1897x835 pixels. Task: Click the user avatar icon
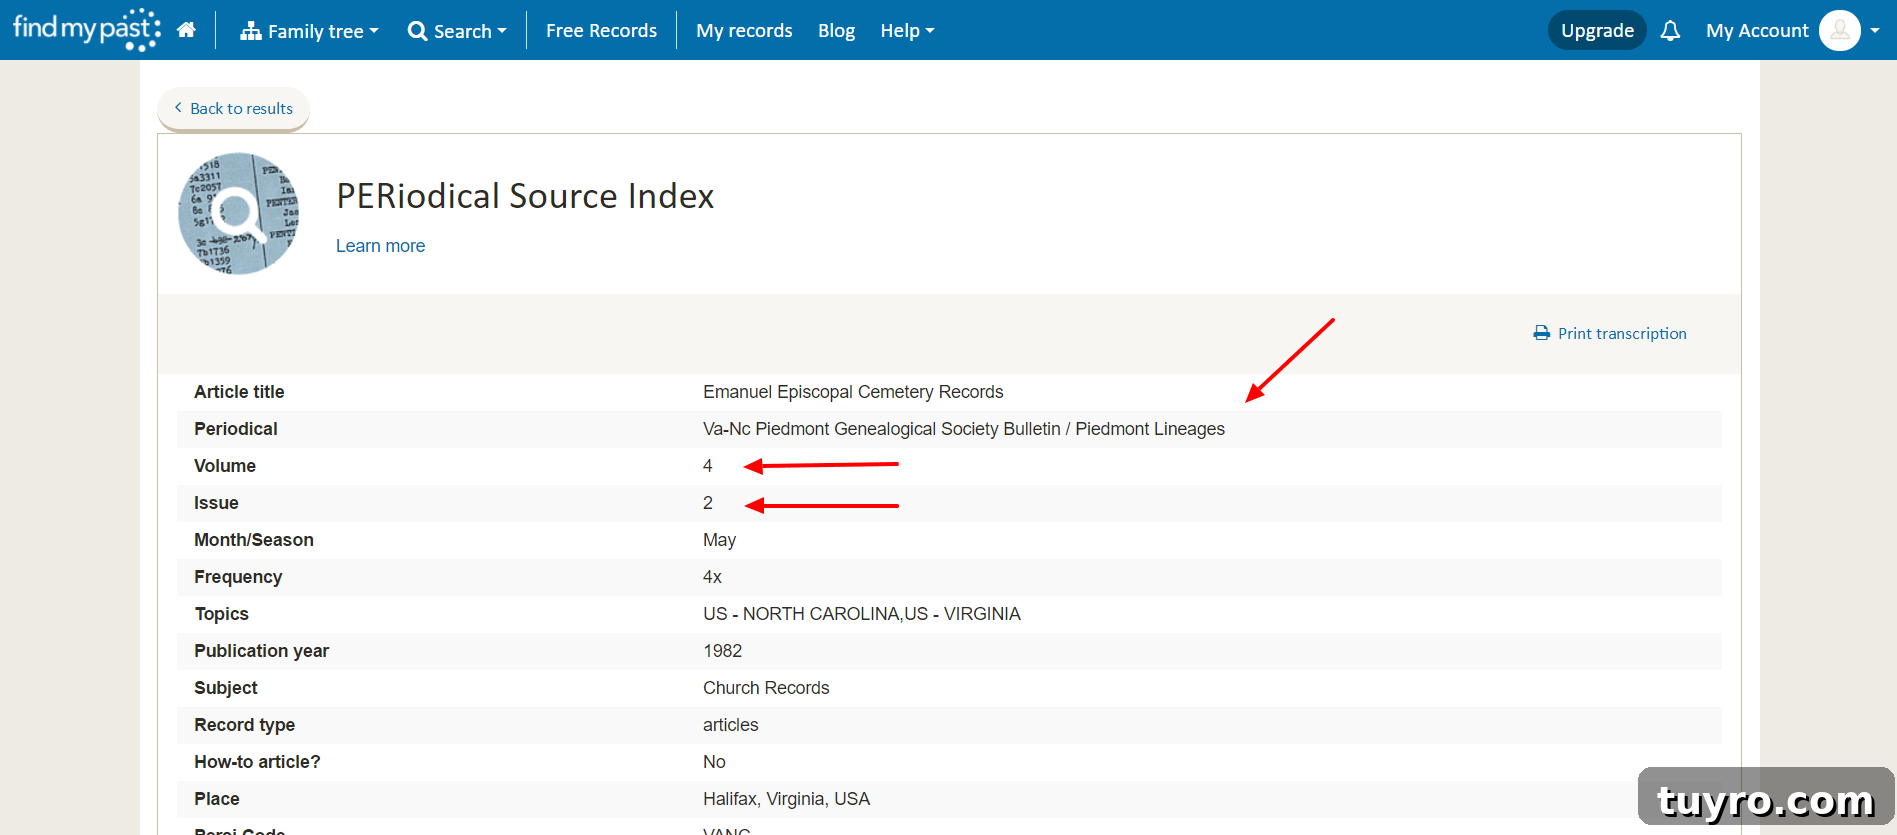pos(1839,30)
